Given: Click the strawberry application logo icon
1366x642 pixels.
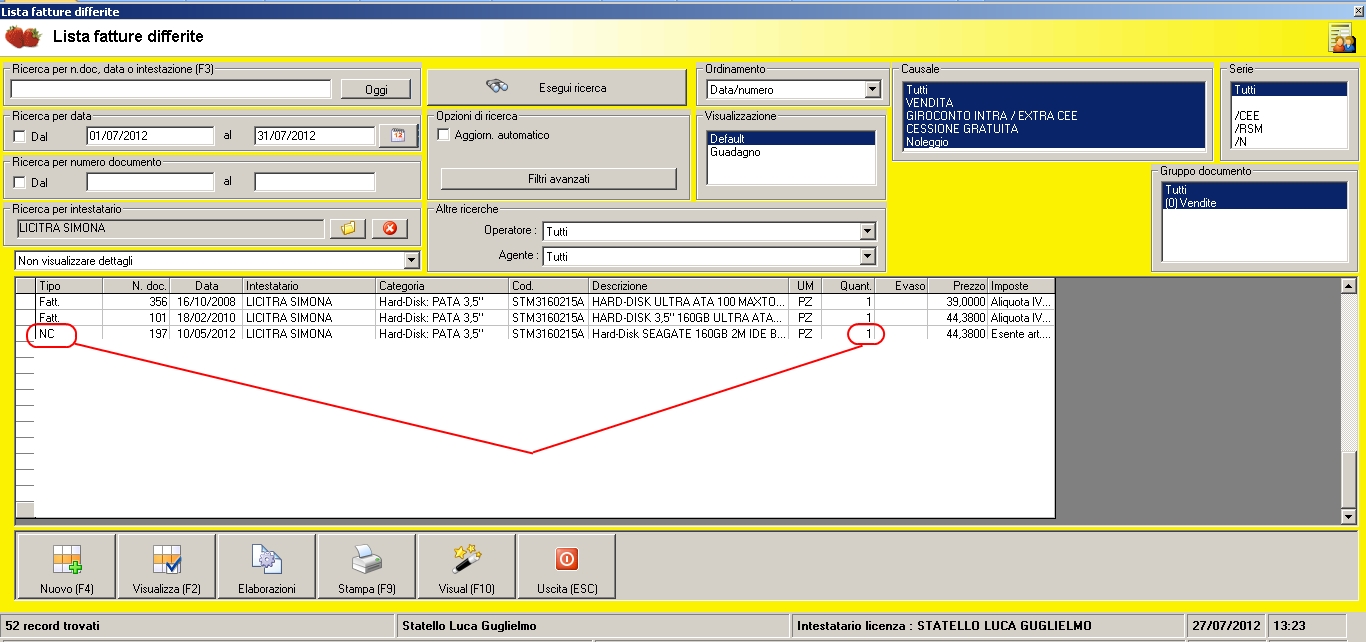Looking at the screenshot, I should click(23, 38).
